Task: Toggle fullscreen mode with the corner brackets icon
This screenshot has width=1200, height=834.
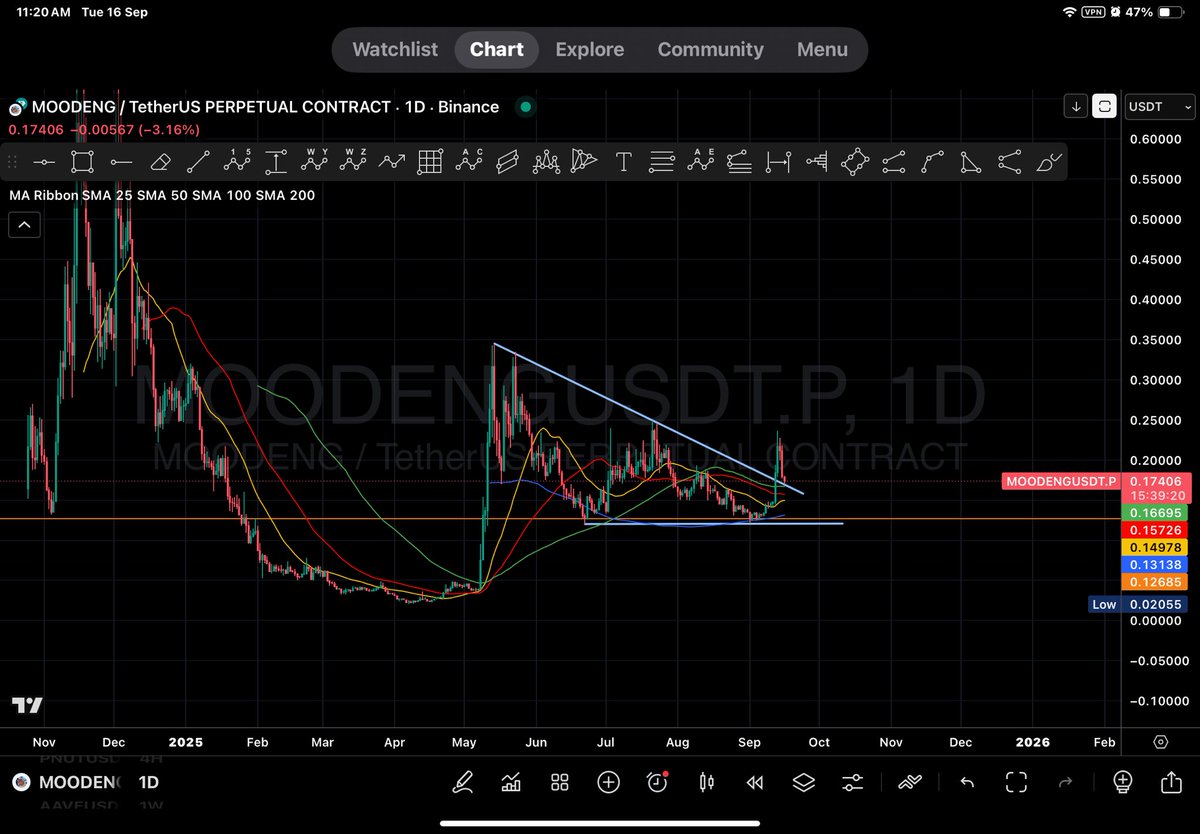Action: pyautogui.click(x=1017, y=782)
